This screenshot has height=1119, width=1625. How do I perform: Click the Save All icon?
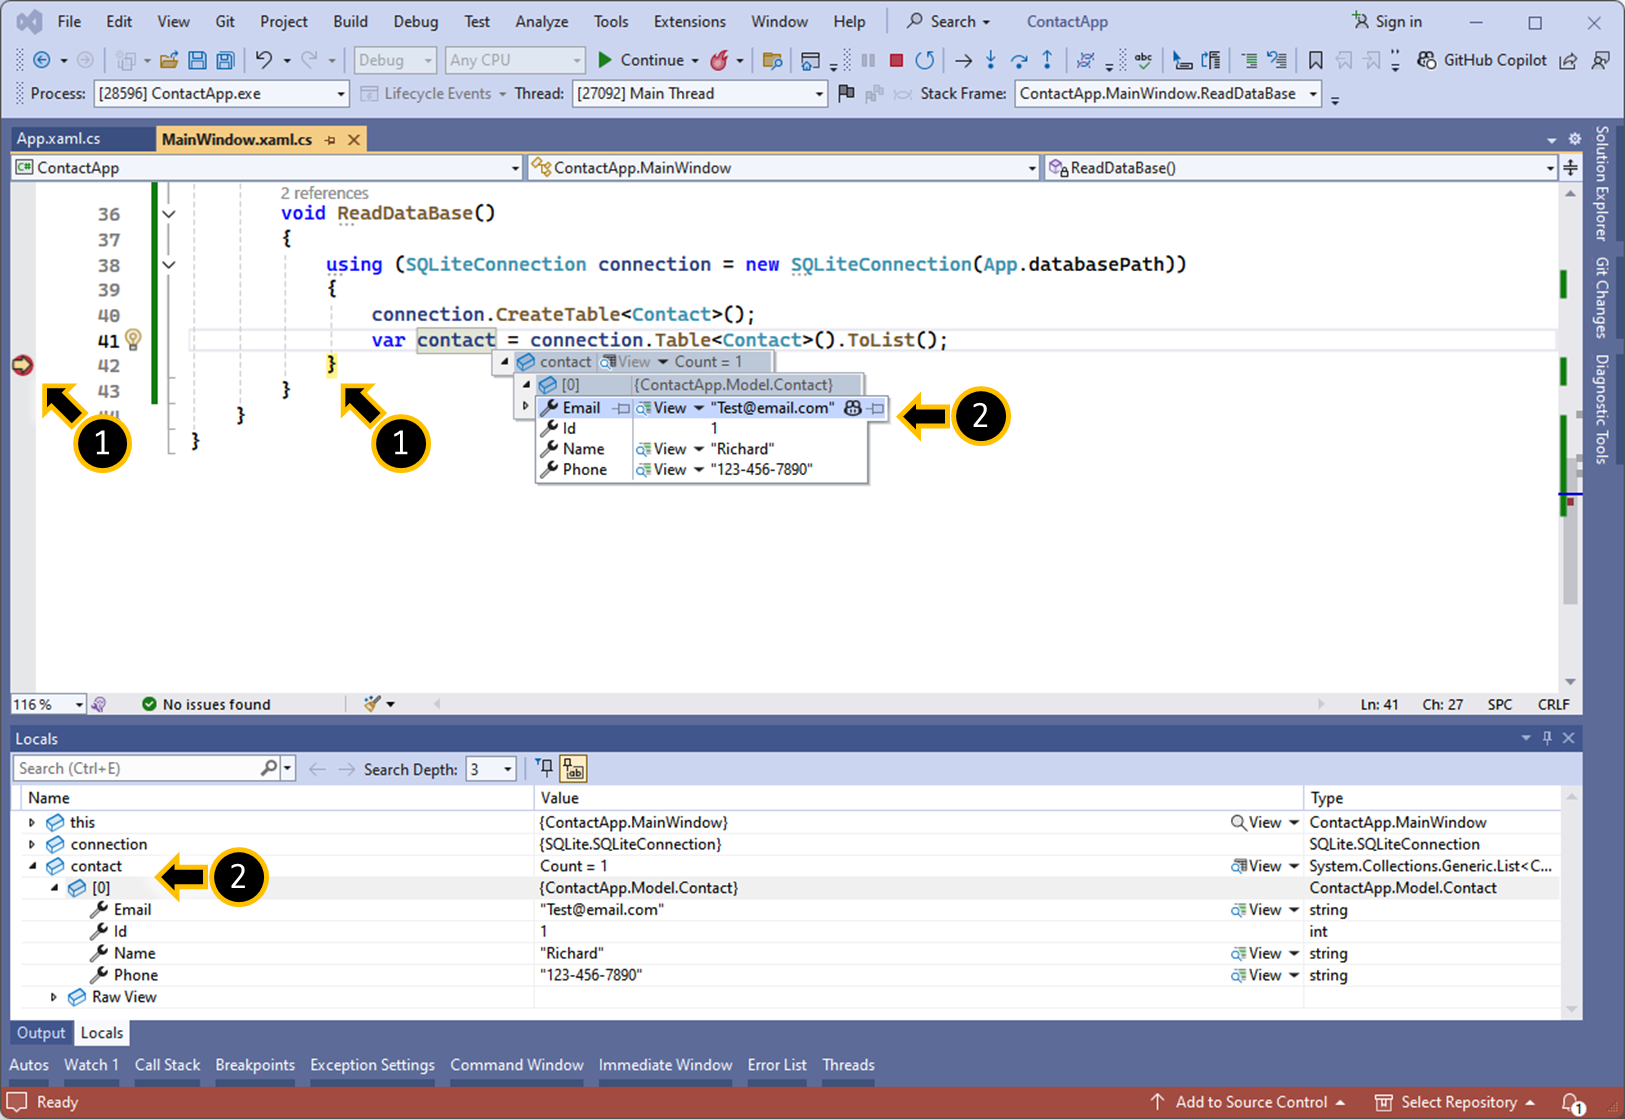(x=225, y=60)
